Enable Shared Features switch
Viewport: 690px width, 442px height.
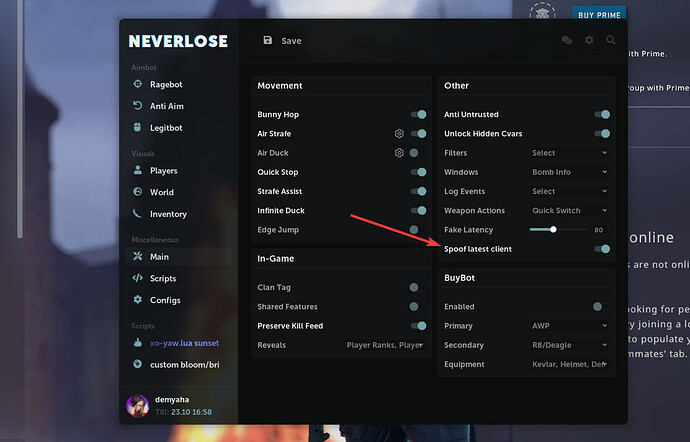(x=415, y=306)
